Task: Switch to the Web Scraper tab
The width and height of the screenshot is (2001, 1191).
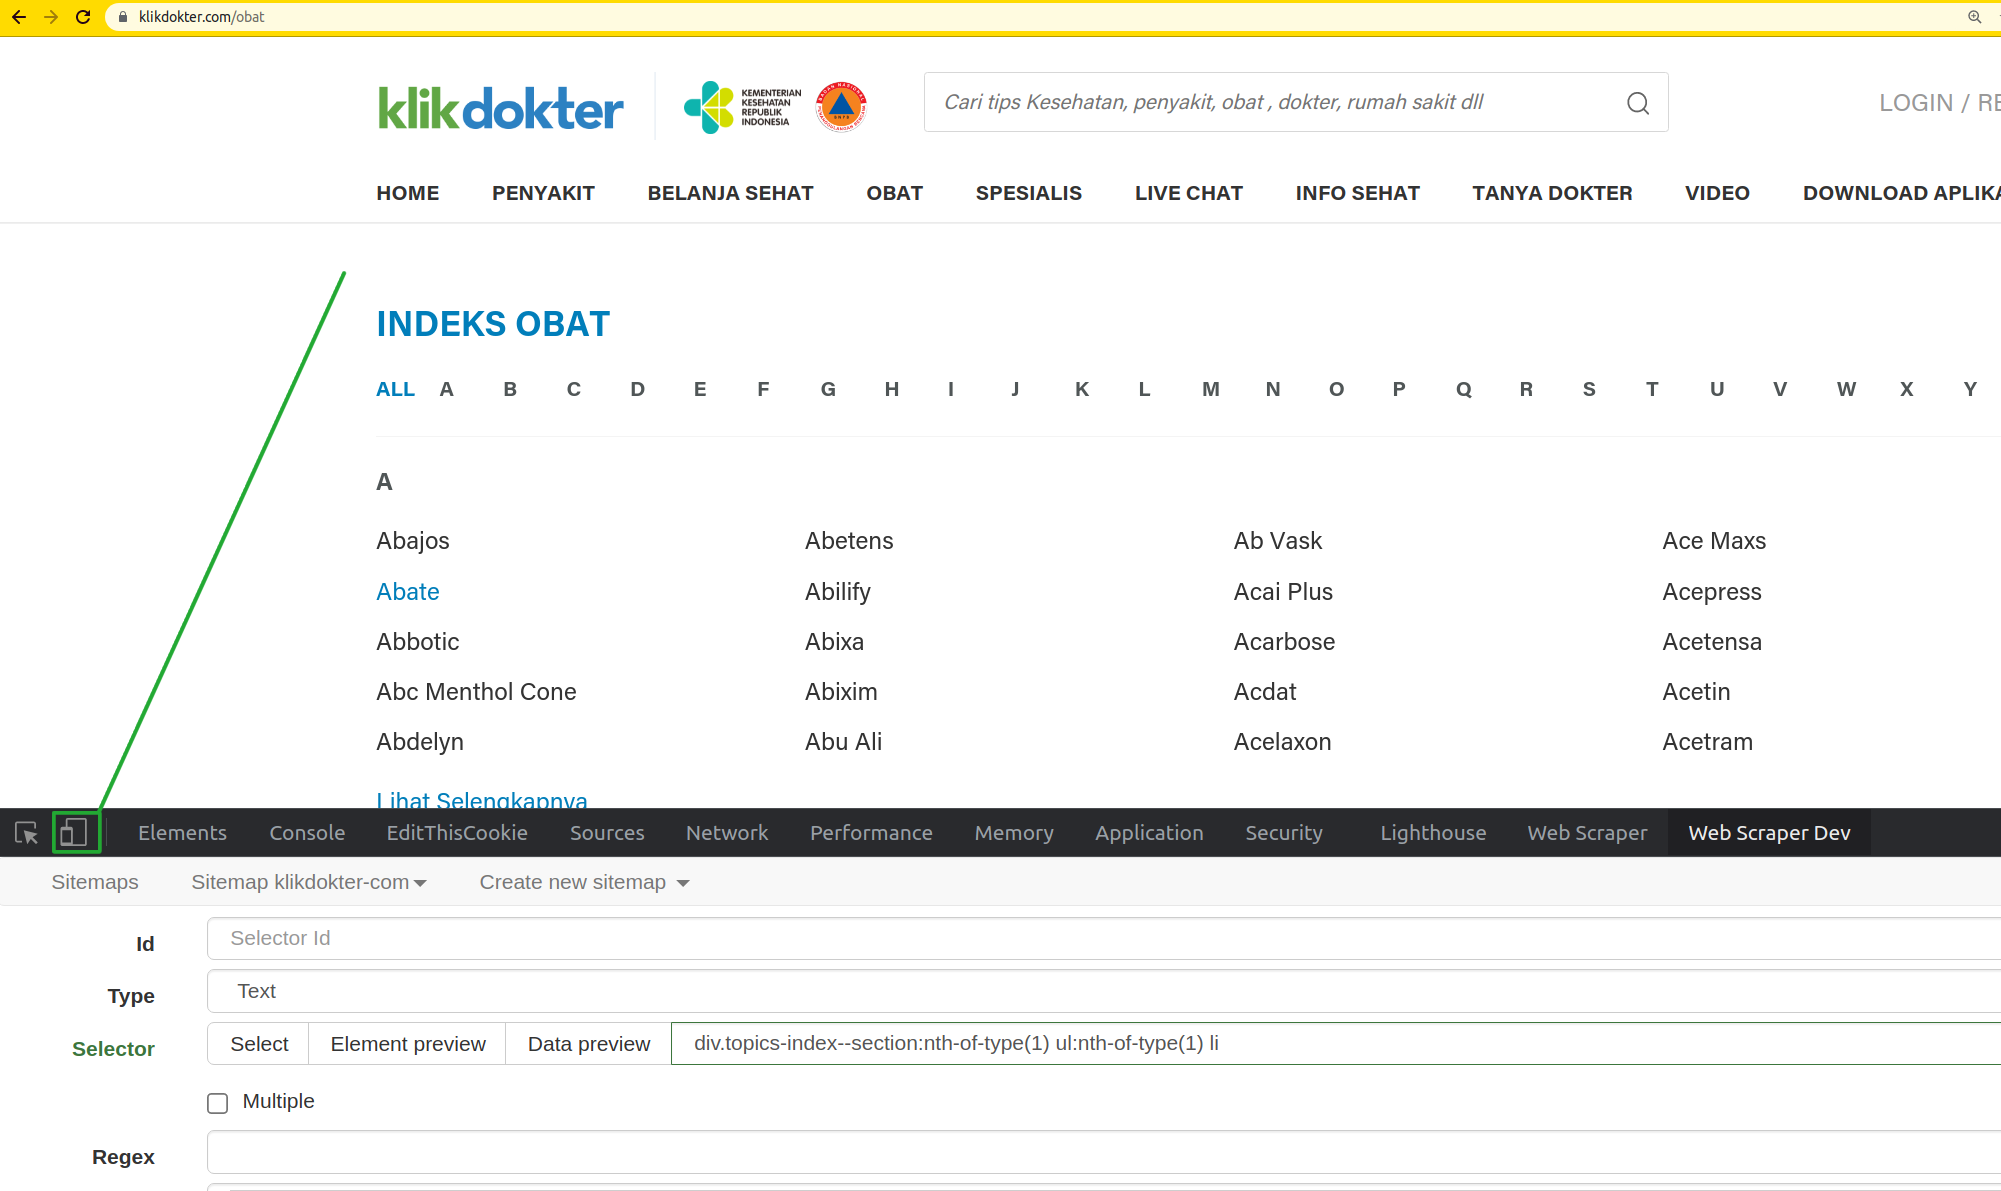Action: point(1587,833)
